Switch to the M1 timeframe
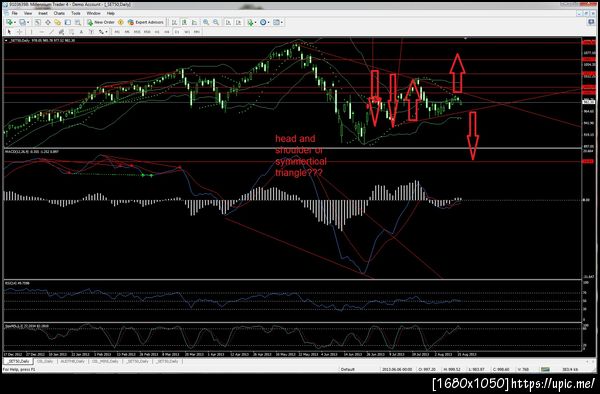 pos(117,32)
